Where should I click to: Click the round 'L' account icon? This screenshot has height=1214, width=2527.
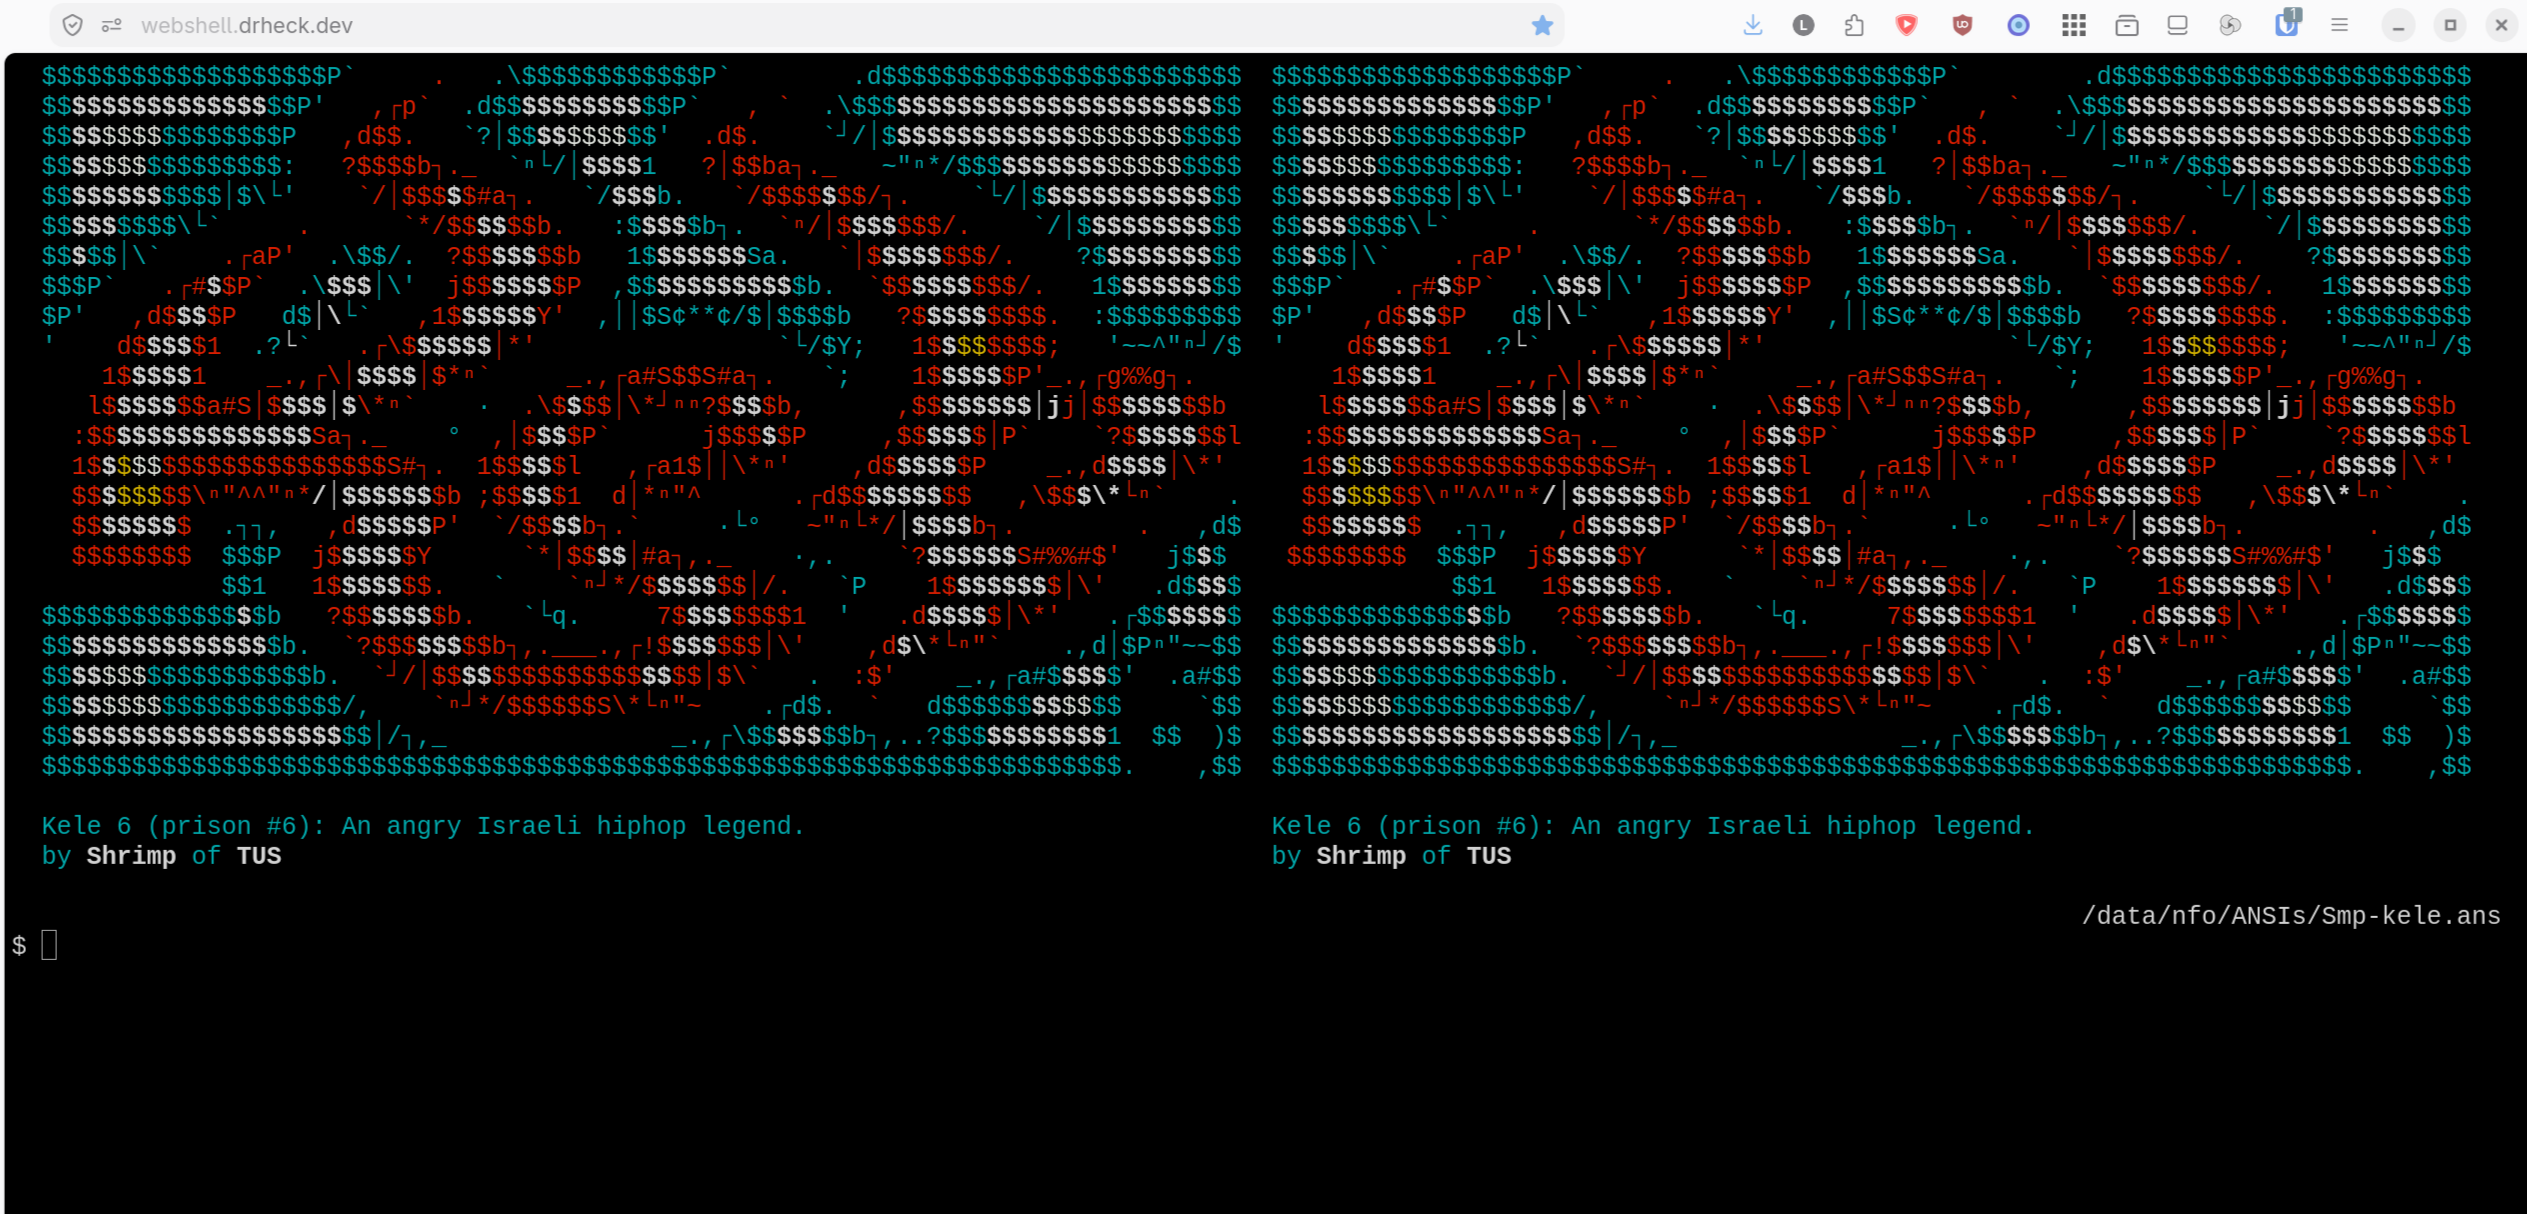[x=1803, y=25]
